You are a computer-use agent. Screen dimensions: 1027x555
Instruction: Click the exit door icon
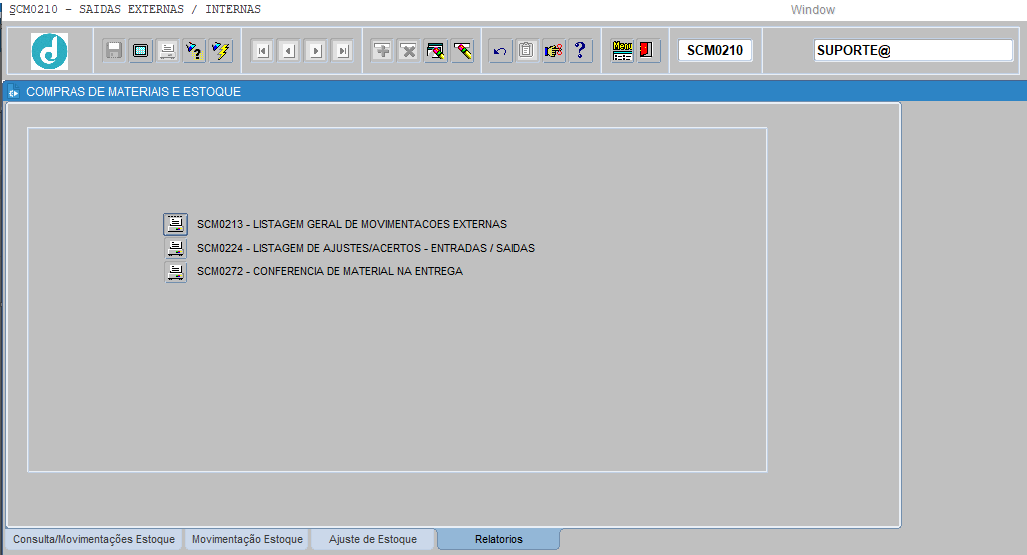(648, 51)
